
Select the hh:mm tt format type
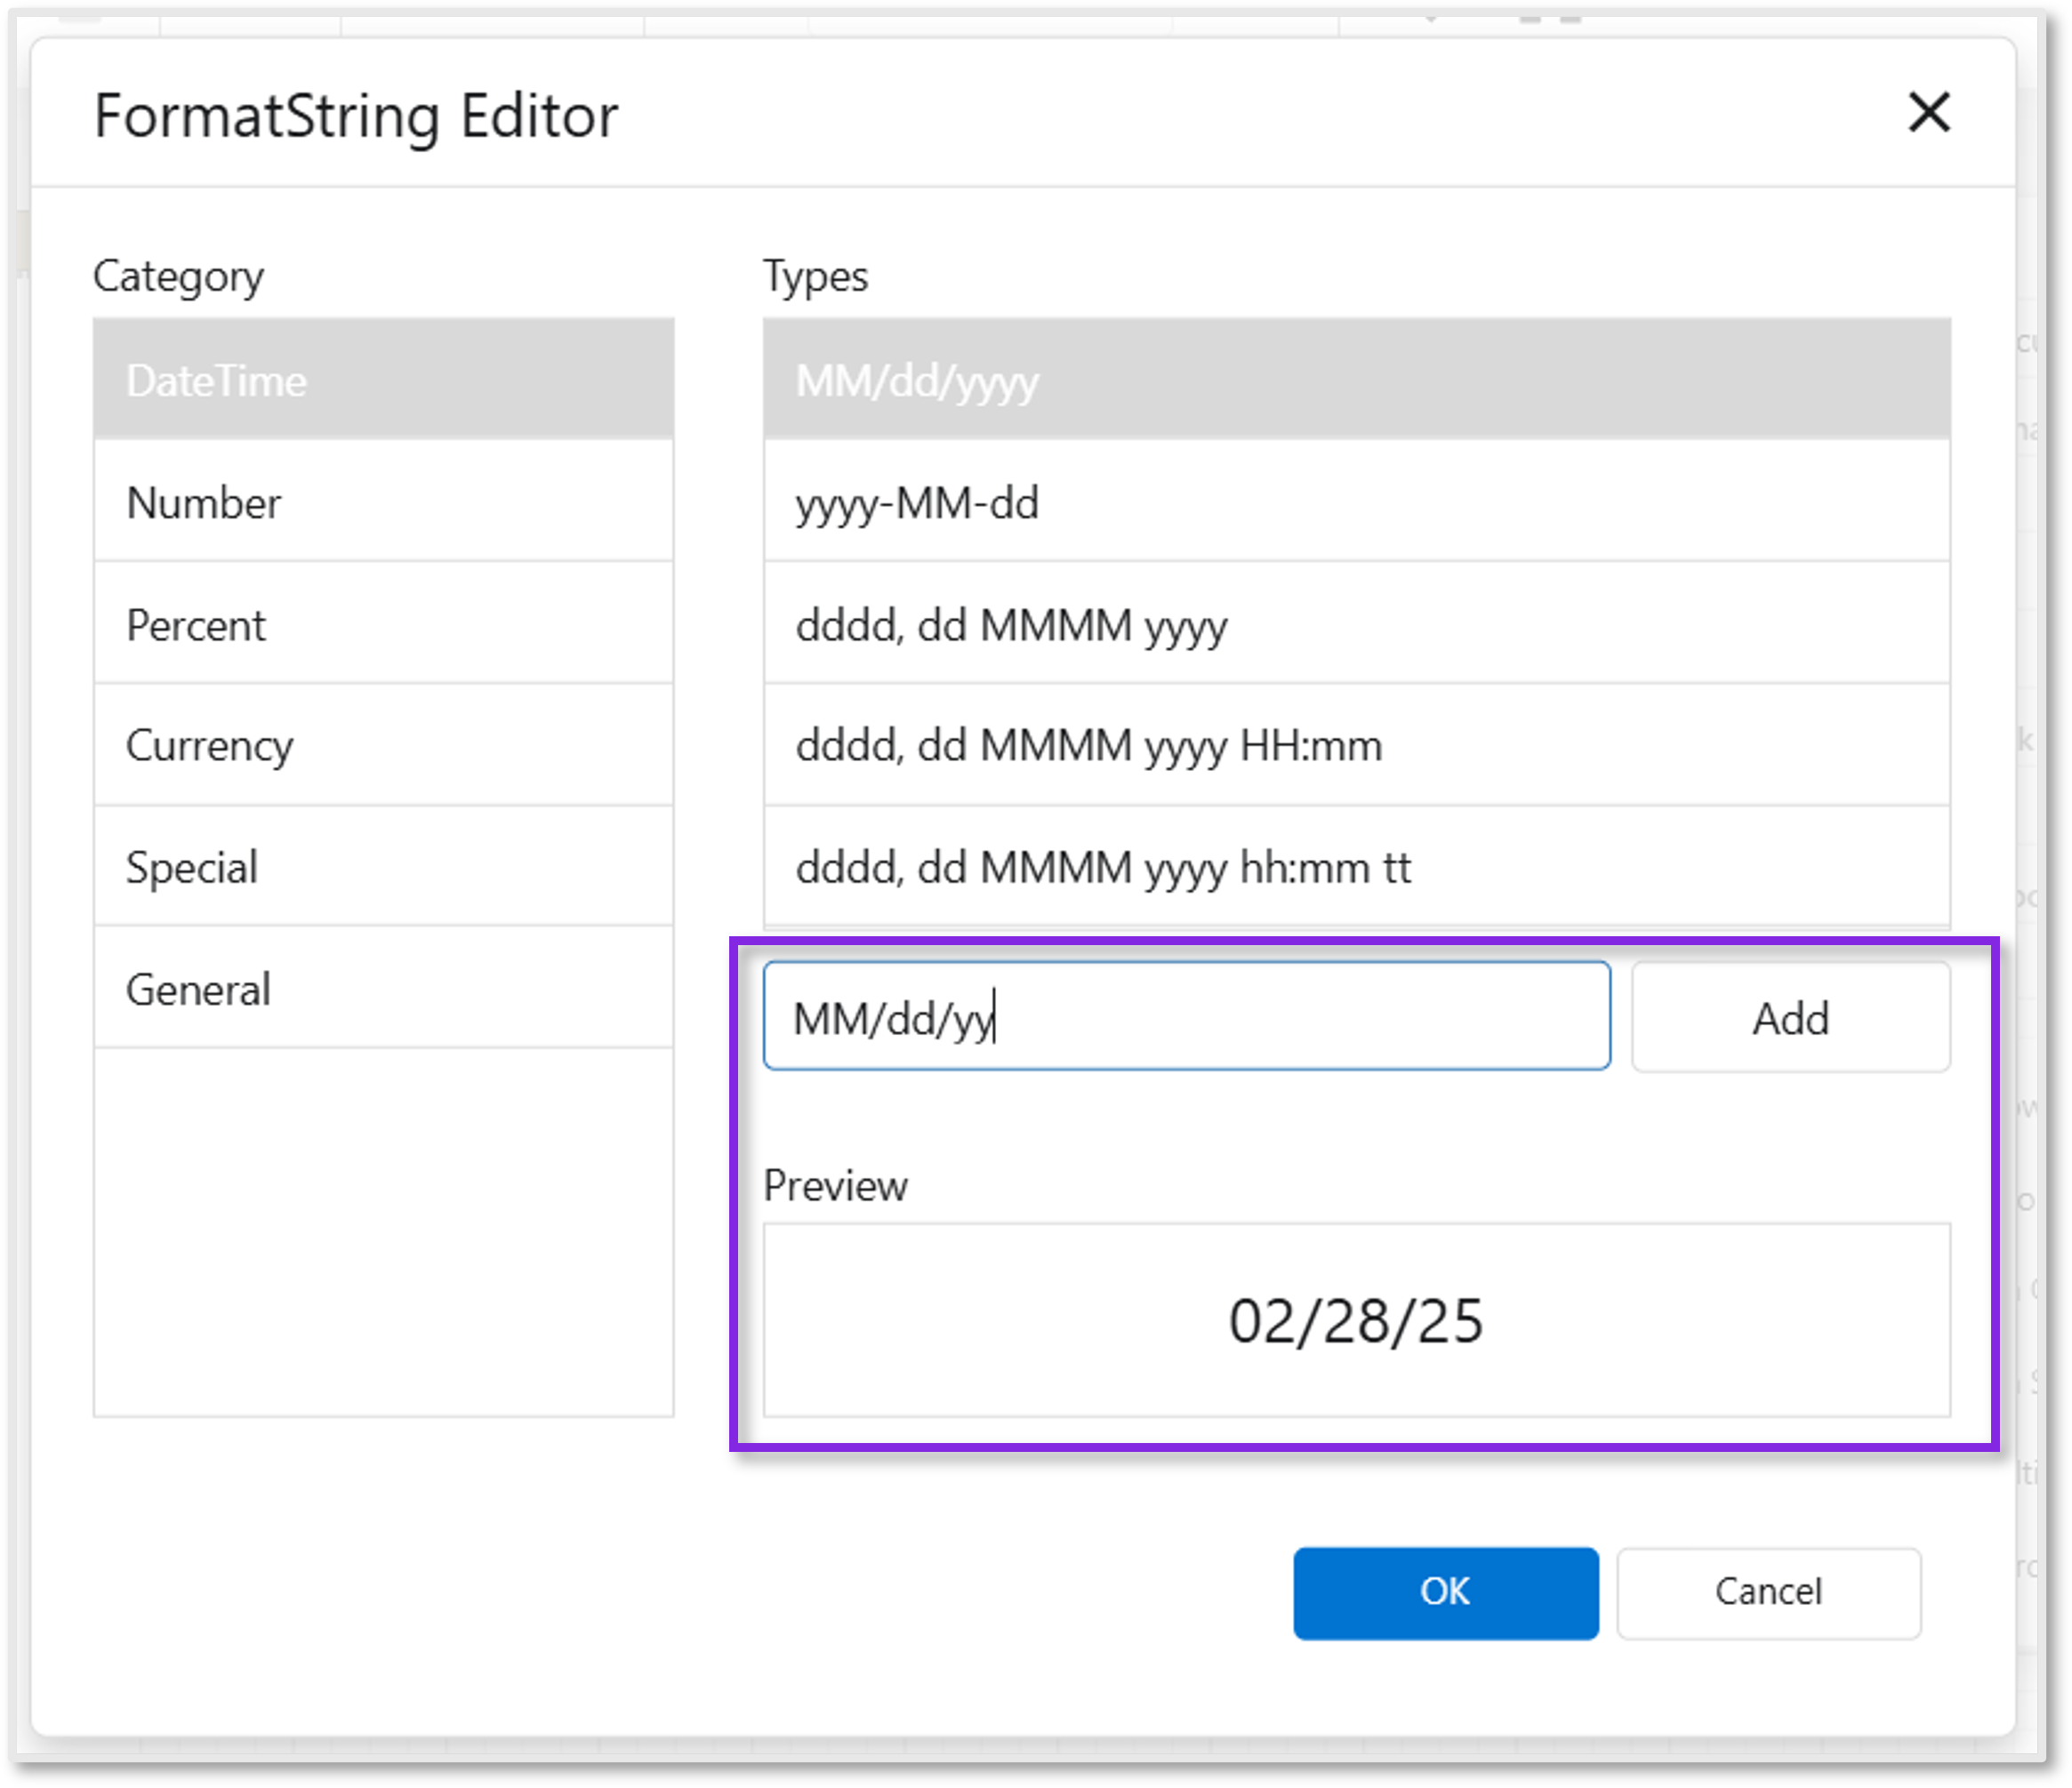pyautogui.click(x=1356, y=867)
